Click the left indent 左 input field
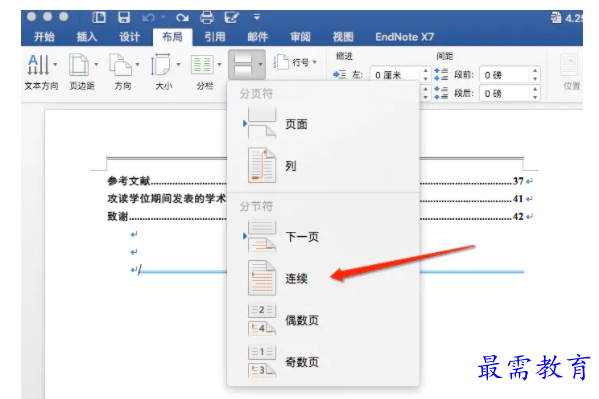This screenshot has width=599, height=399. (396, 75)
